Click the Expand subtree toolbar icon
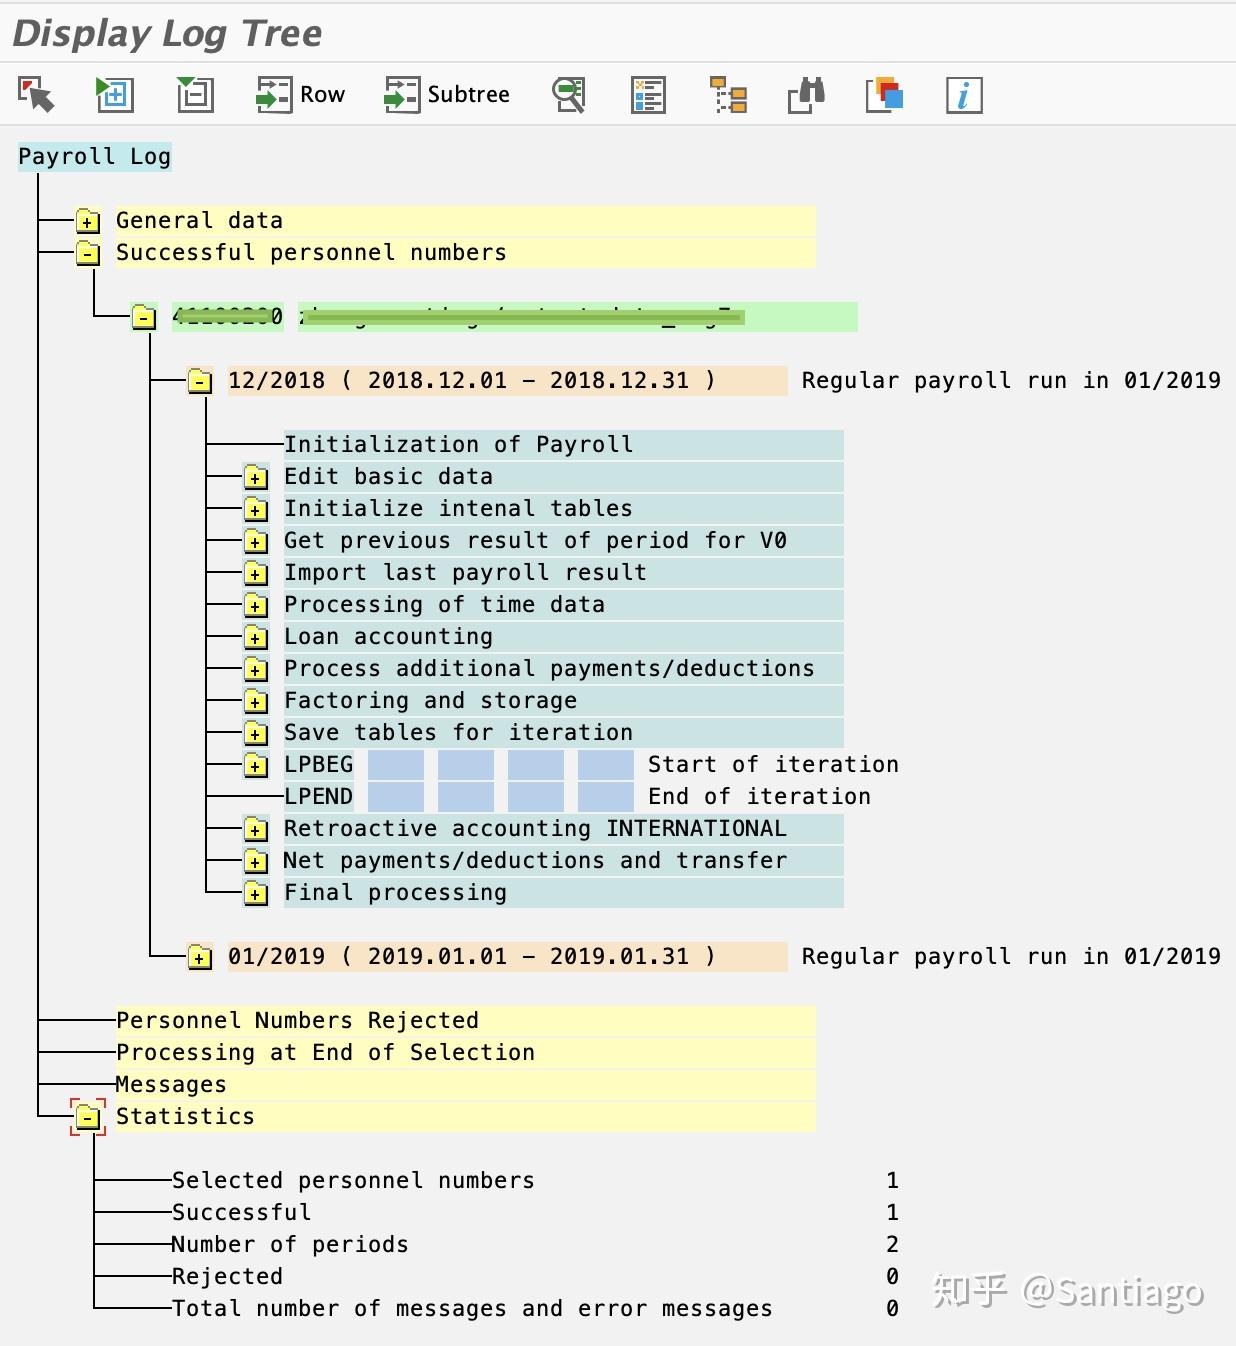 (x=114, y=95)
